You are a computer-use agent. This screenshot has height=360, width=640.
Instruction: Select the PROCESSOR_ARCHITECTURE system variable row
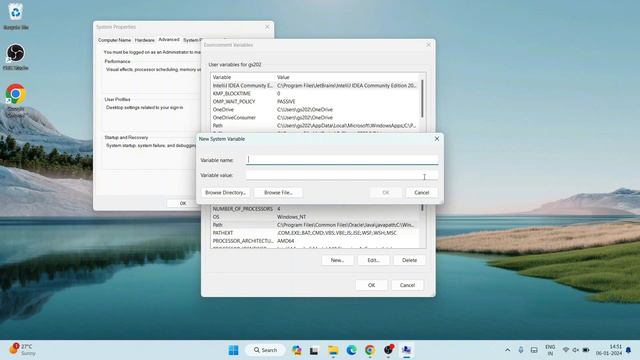(315, 241)
